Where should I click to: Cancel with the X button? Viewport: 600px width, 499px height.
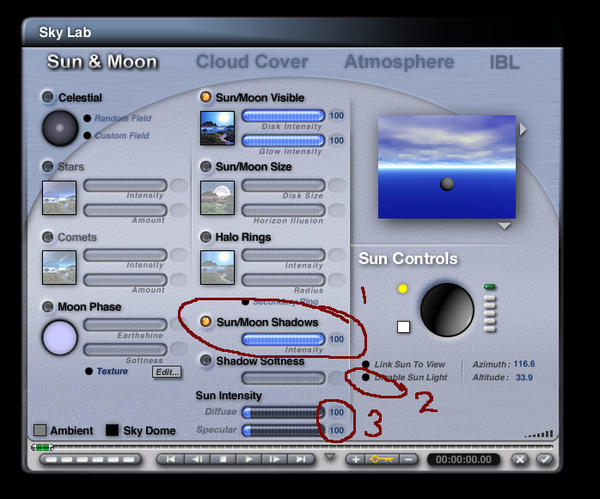click(x=520, y=459)
